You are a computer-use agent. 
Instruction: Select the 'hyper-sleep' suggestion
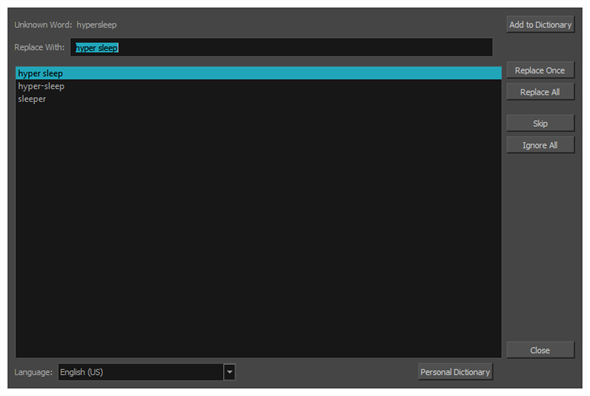pyautogui.click(x=41, y=86)
